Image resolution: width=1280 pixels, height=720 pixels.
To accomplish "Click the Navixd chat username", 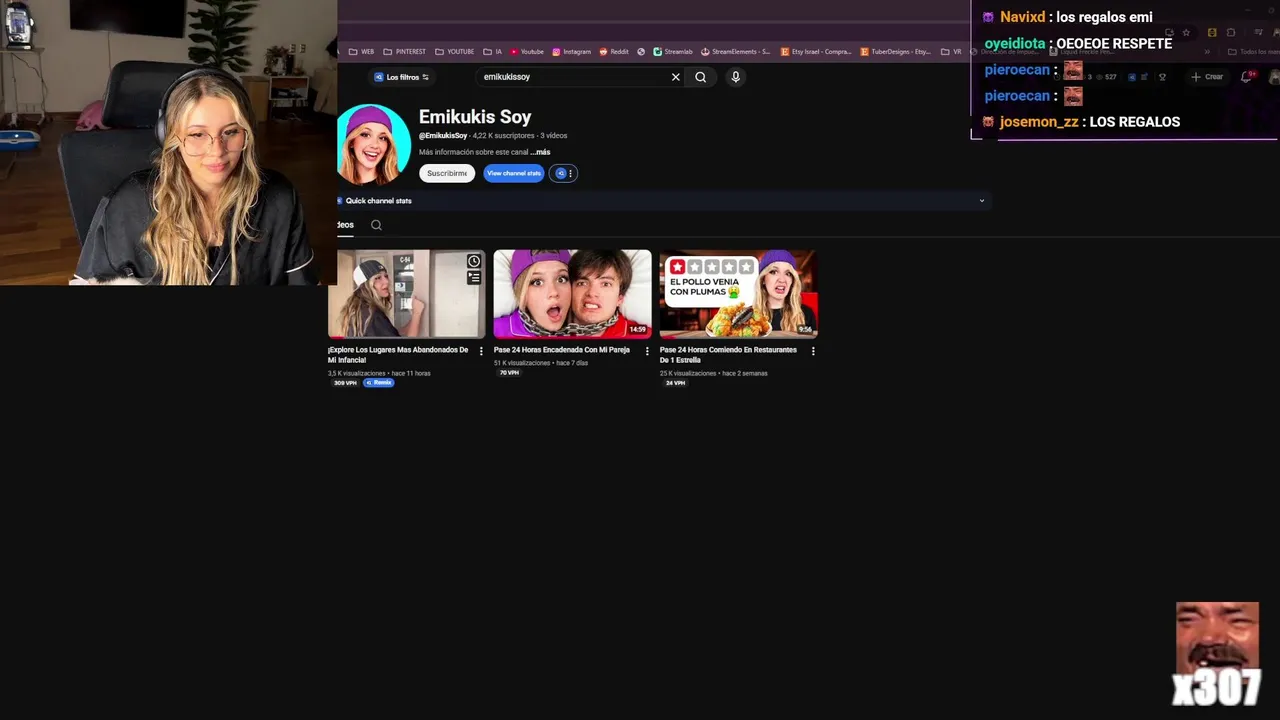I will pos(1022,17).
